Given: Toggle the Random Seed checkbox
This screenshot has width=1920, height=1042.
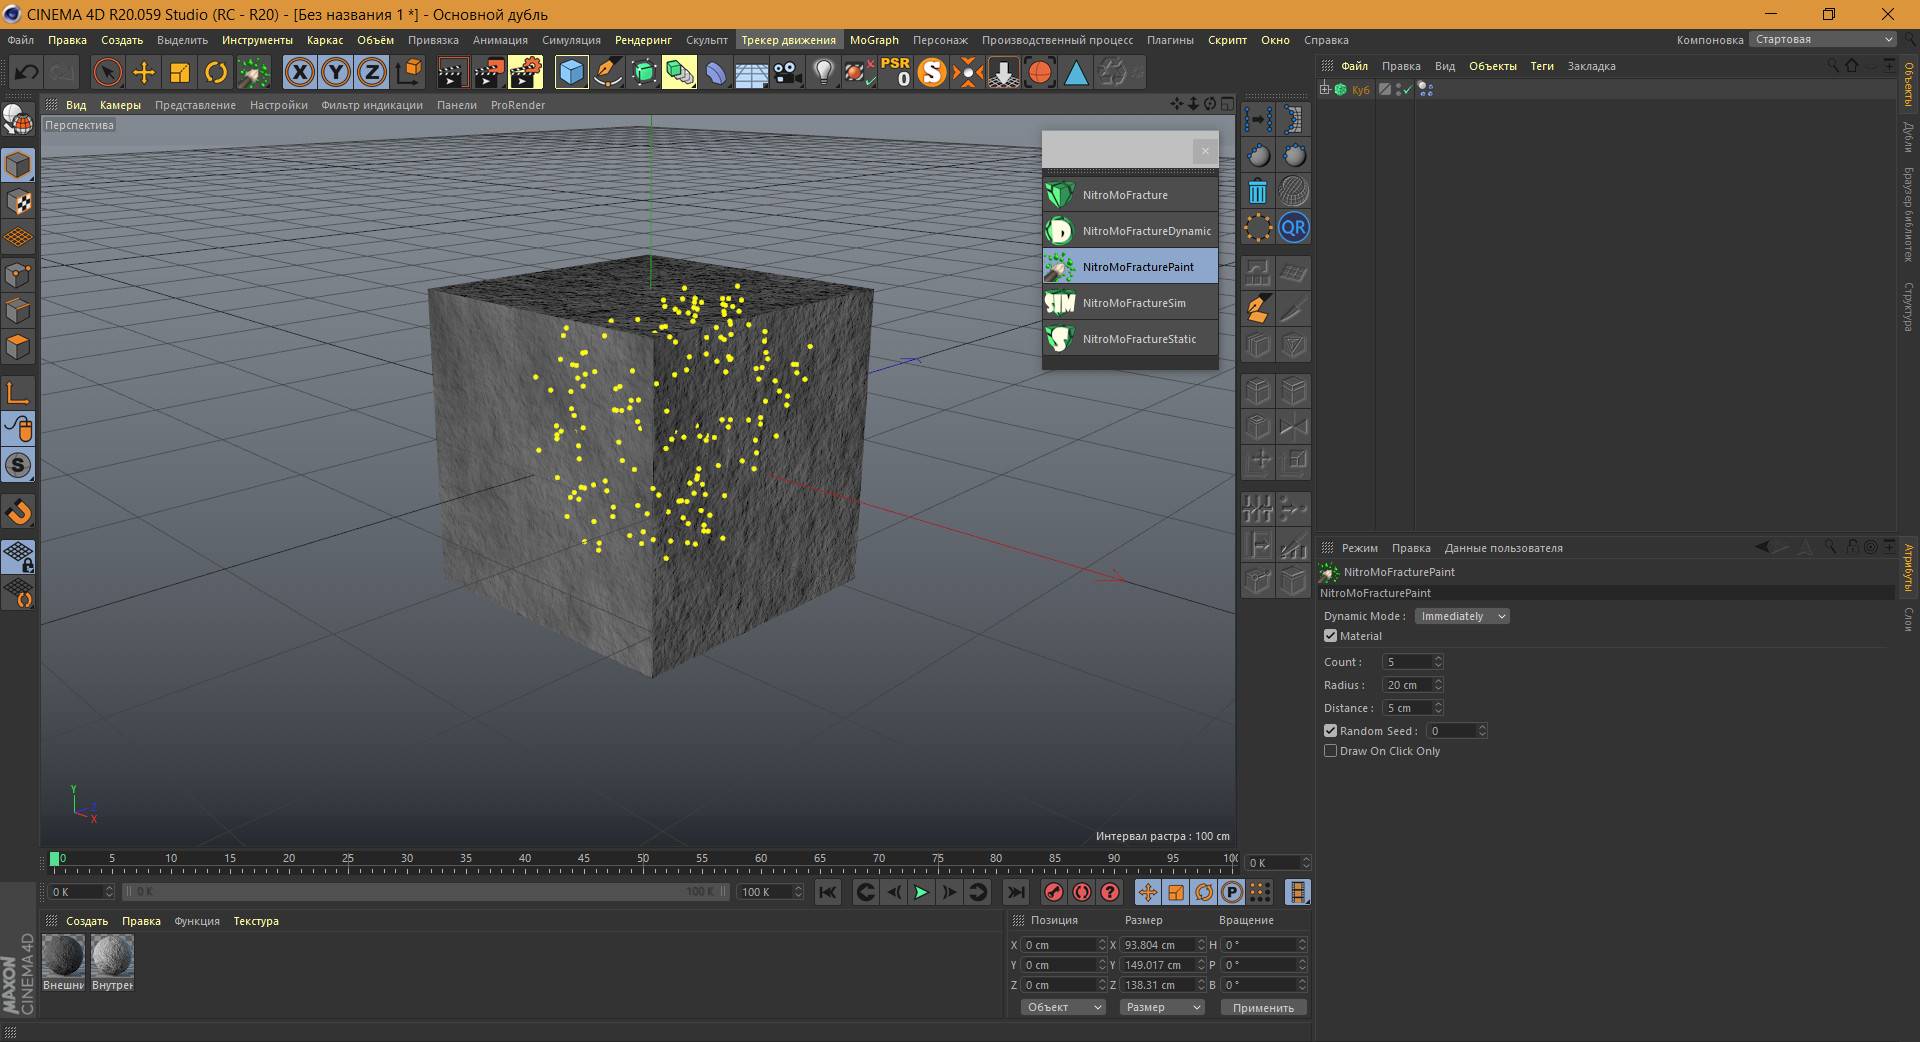Looking at the screenshot, I should pyautogui.click(x=1330, y=731).
